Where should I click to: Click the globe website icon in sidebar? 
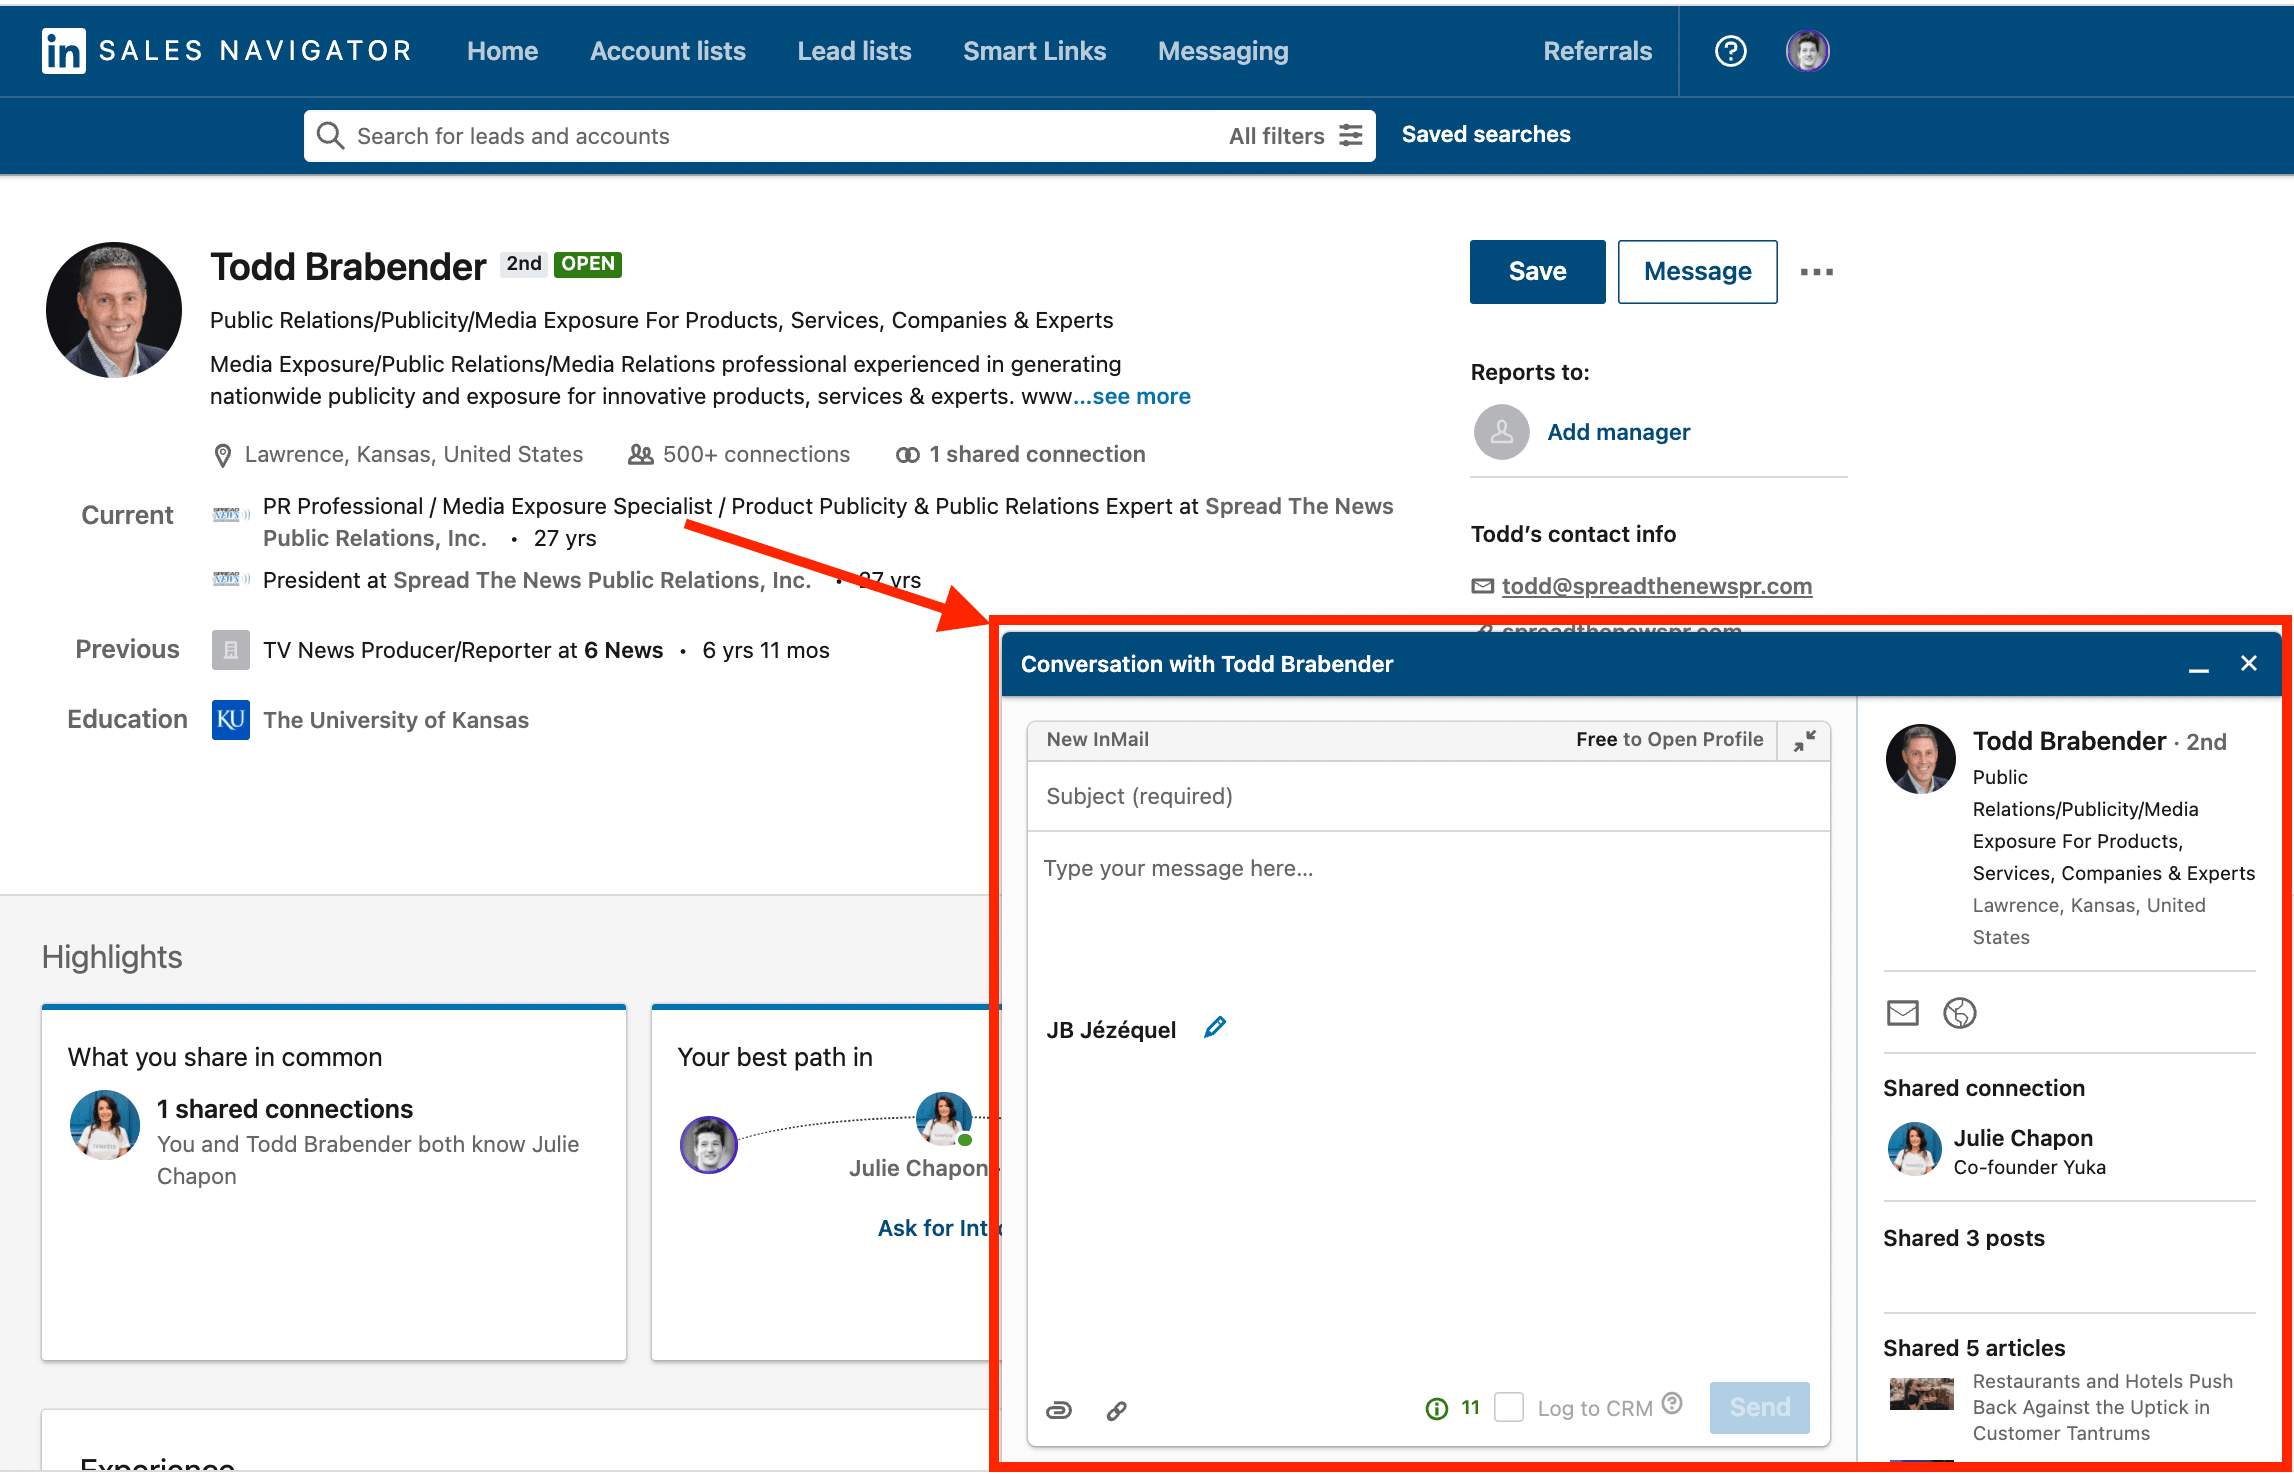(1959, 1013)
